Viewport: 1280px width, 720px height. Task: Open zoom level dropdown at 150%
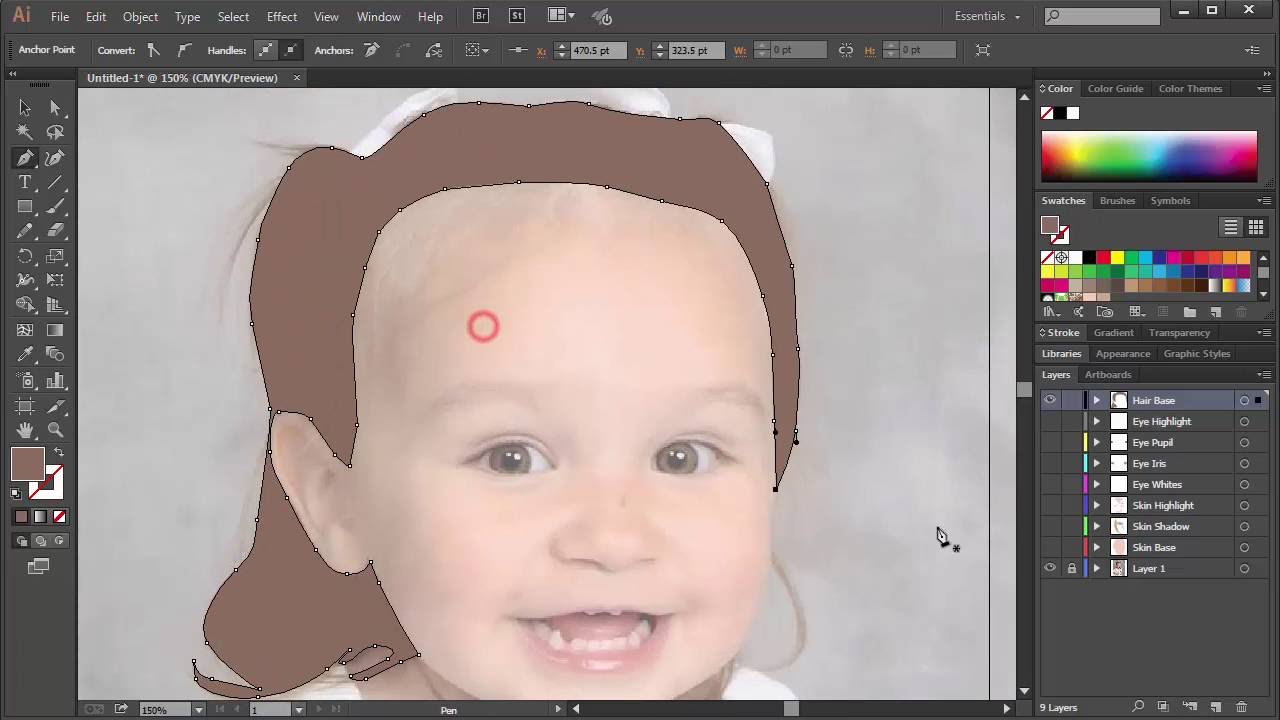click(x=198, y=709)
